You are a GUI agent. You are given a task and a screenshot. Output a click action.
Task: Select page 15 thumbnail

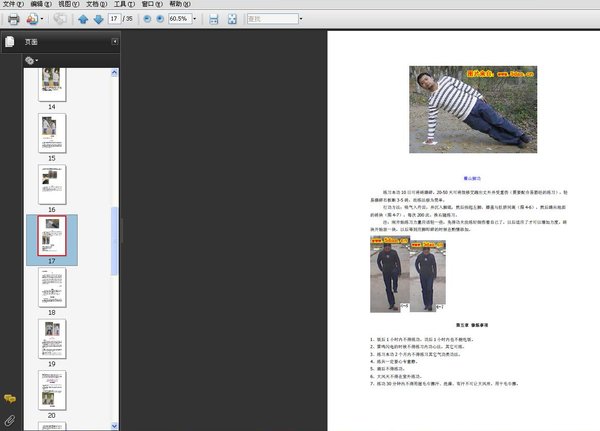52,133
